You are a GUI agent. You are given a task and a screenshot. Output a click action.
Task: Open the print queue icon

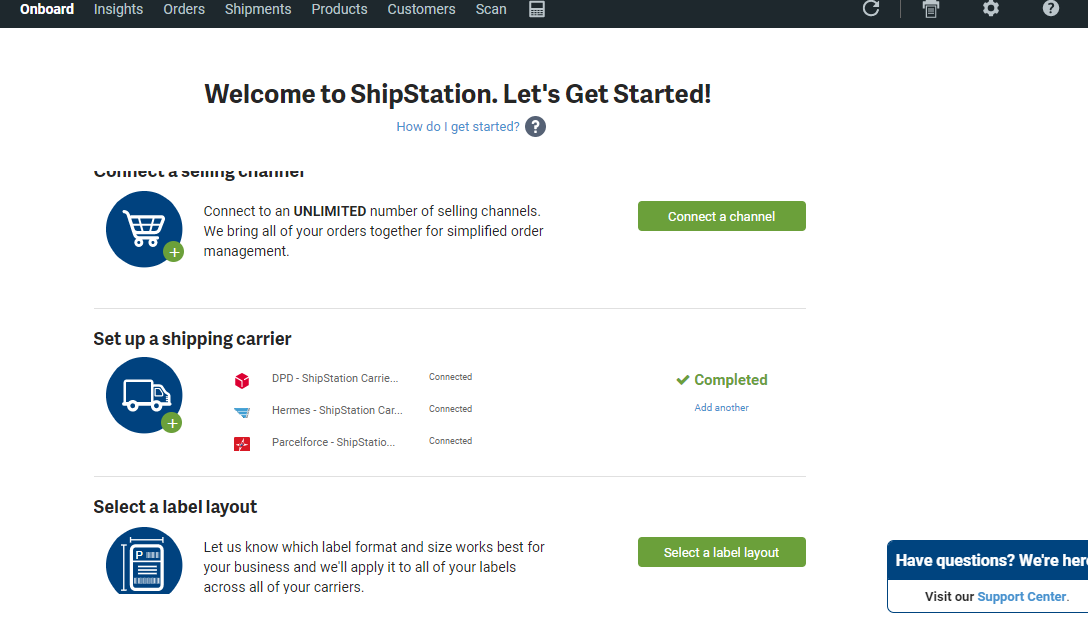point(930,9)
